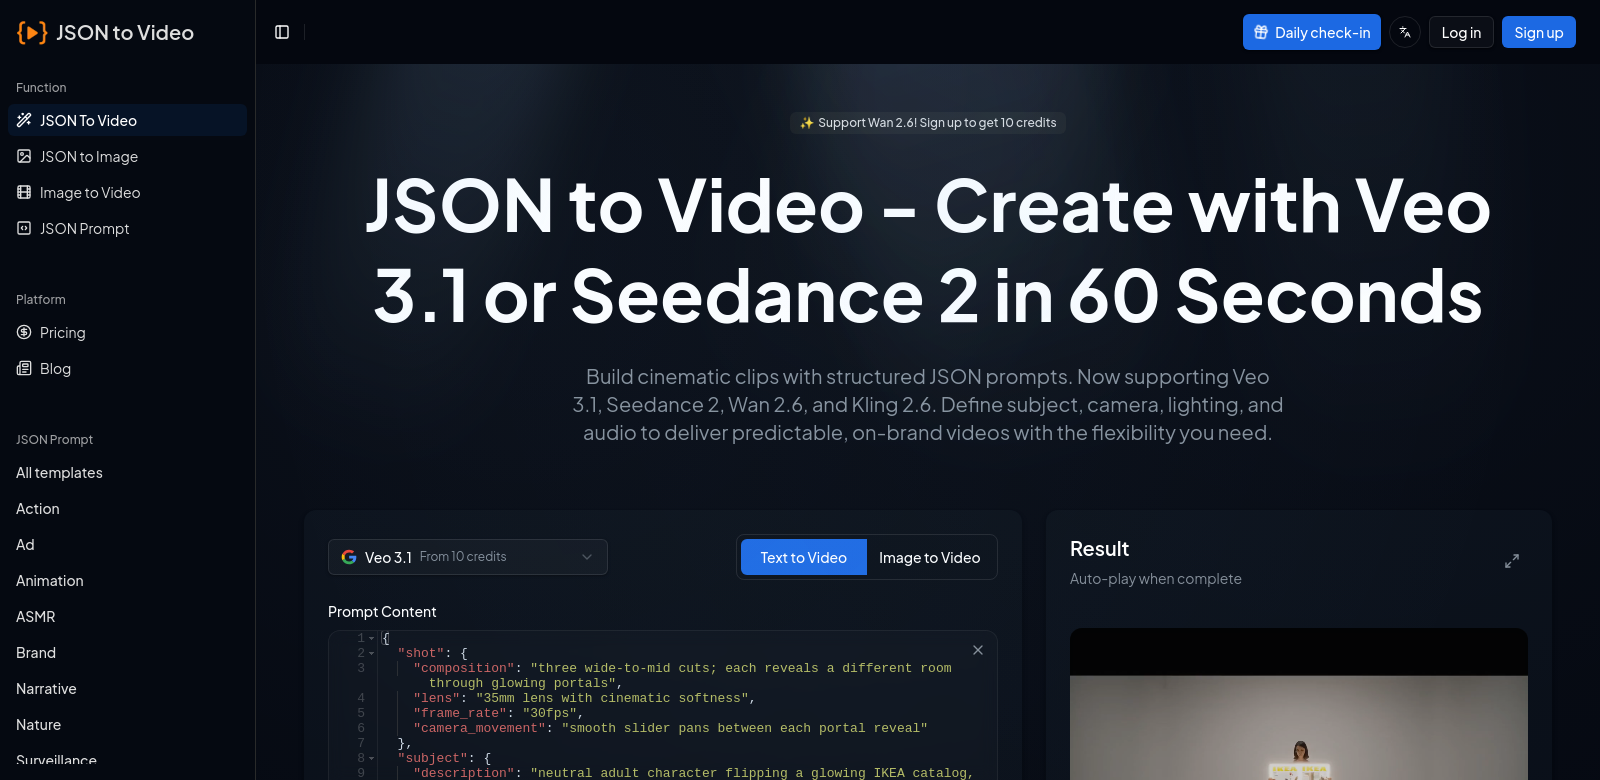Click the result video preview thumbnail
1600x780 pixels.
point(1299,704)
